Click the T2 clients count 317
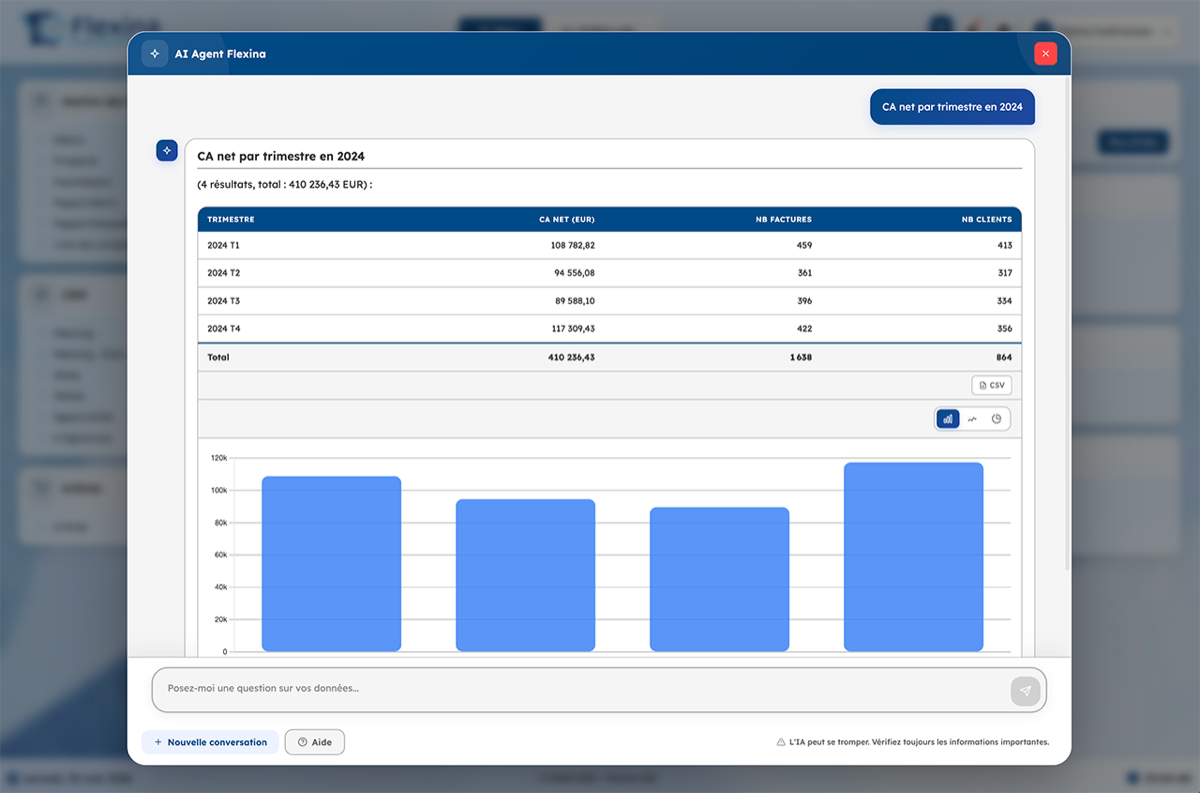The height and width of the screenshot is (793, 1200). [1004, 273]
